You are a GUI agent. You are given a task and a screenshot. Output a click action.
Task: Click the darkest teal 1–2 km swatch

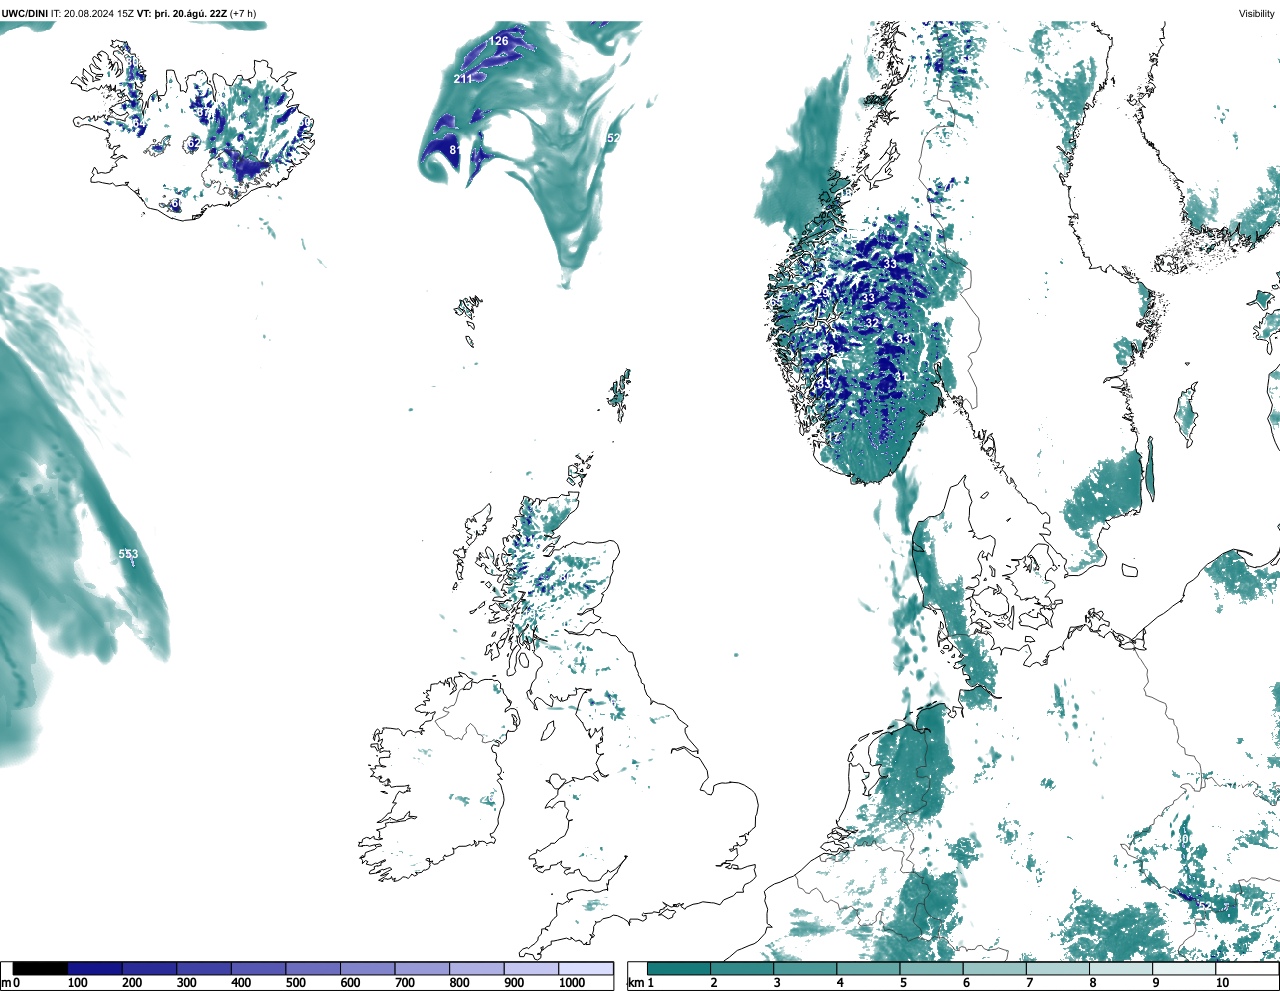pyautogui.click(x=679, y=968)
